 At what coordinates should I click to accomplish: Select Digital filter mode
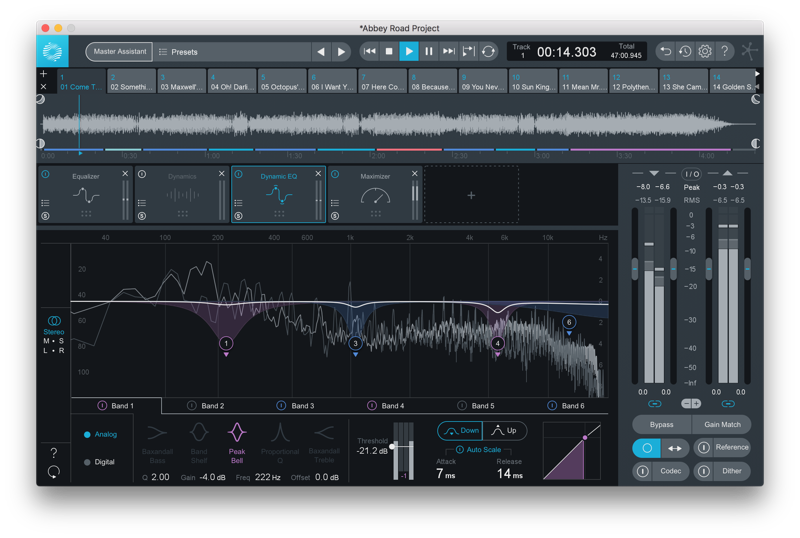99,462
